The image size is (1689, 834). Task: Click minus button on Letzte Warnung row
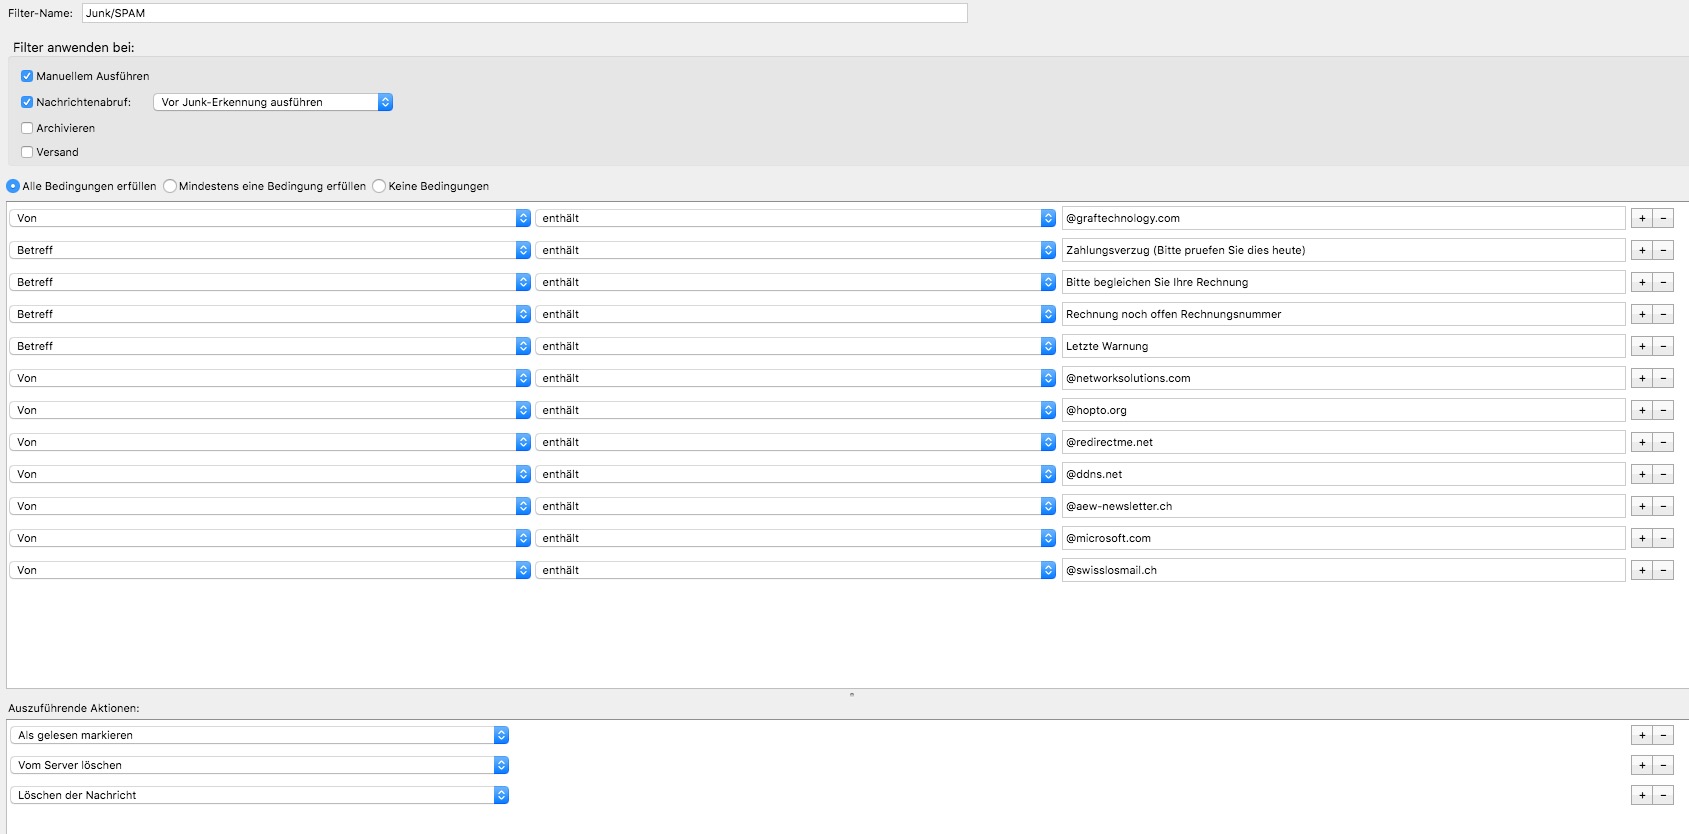(x=1663, y=346)
